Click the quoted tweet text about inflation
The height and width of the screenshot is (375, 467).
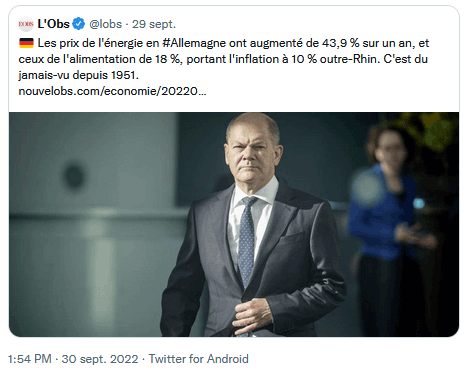click(x=224, y=59)
